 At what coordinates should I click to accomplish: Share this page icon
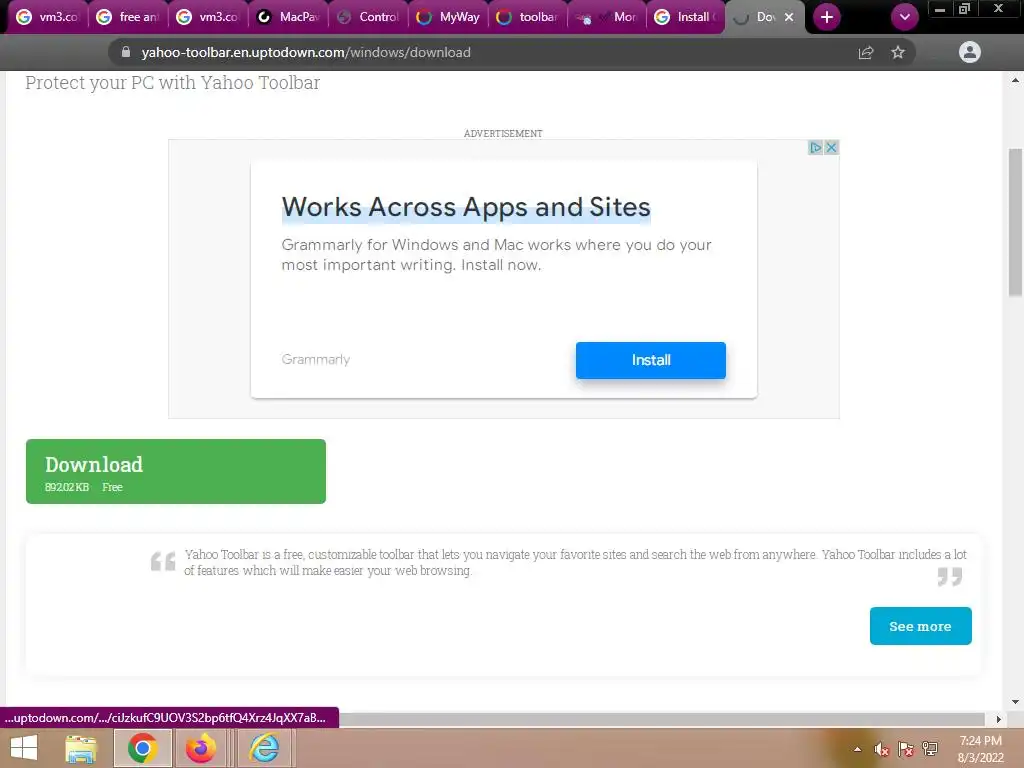pos(866,52)
